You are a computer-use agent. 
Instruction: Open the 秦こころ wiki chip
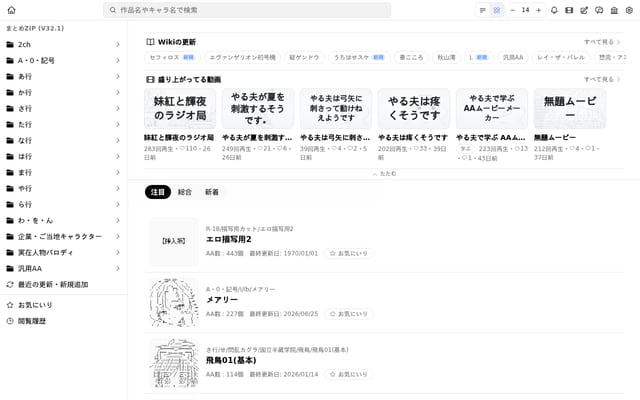pos(411,58)
